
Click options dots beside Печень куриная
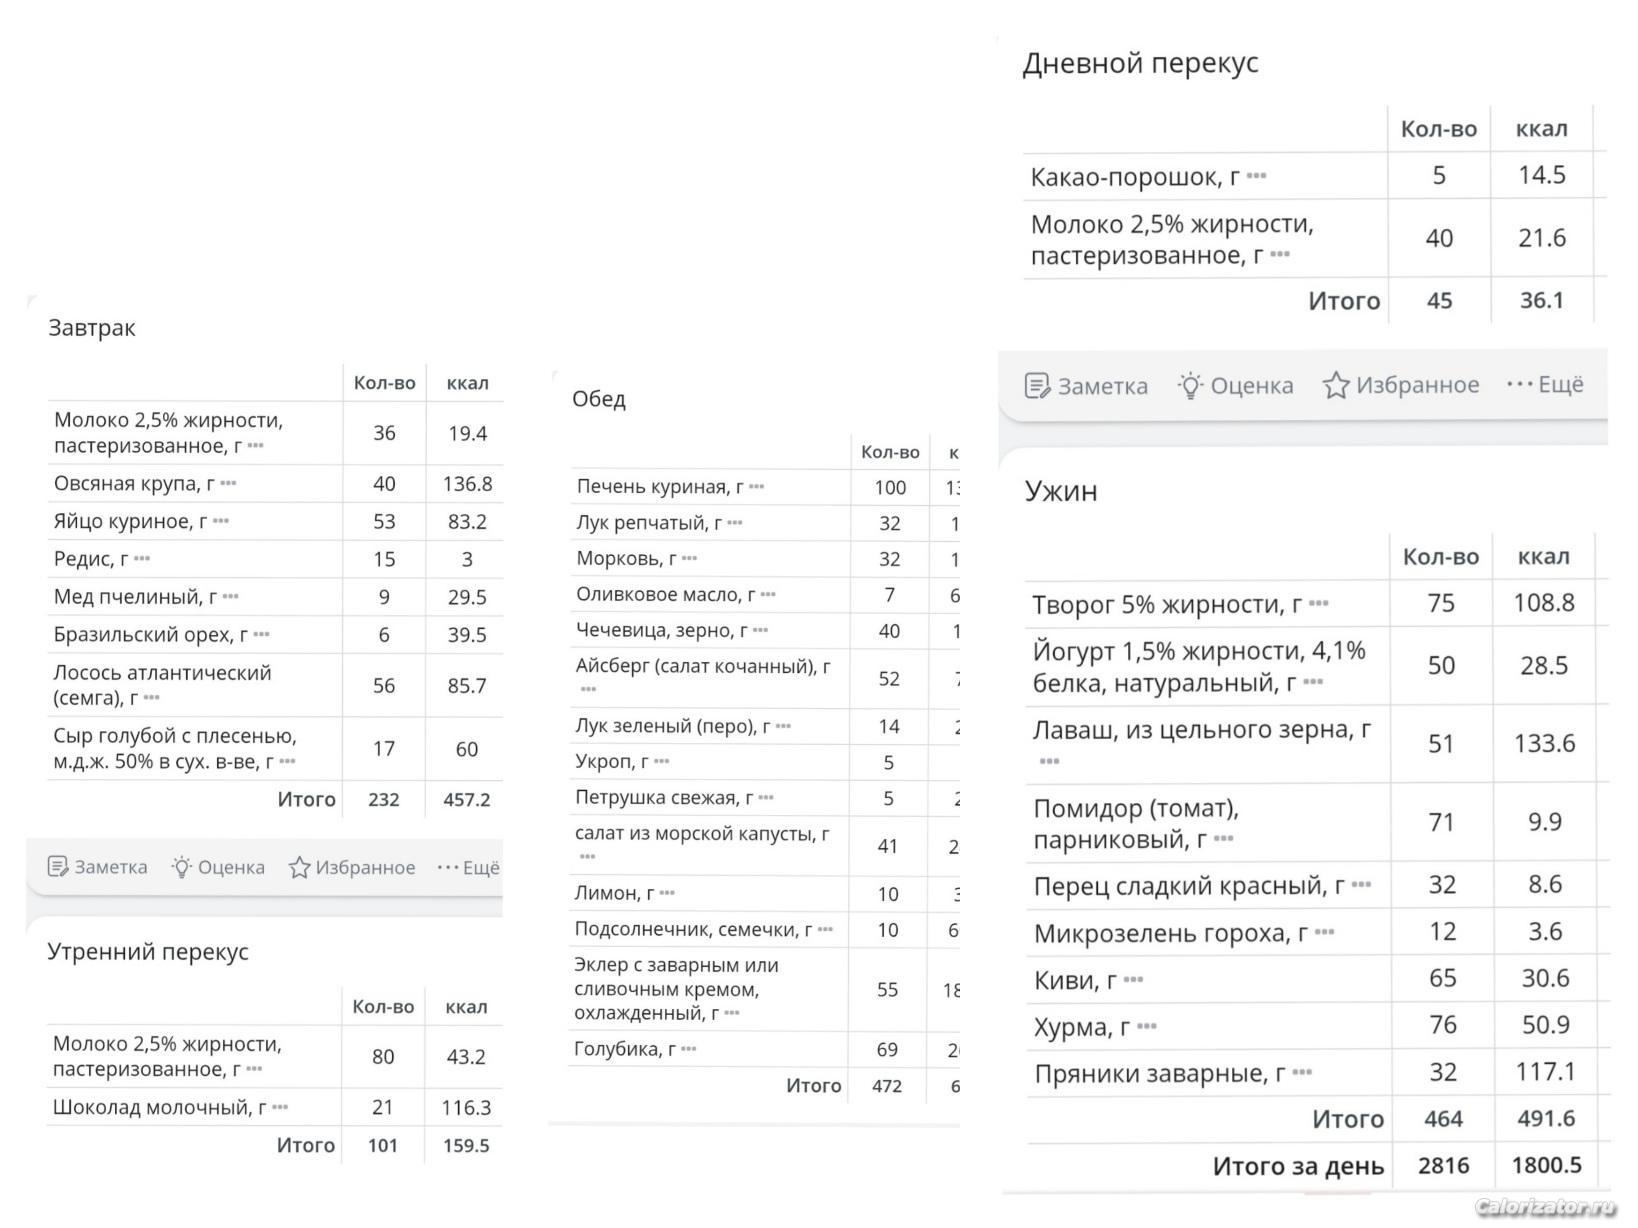[756, 488]
